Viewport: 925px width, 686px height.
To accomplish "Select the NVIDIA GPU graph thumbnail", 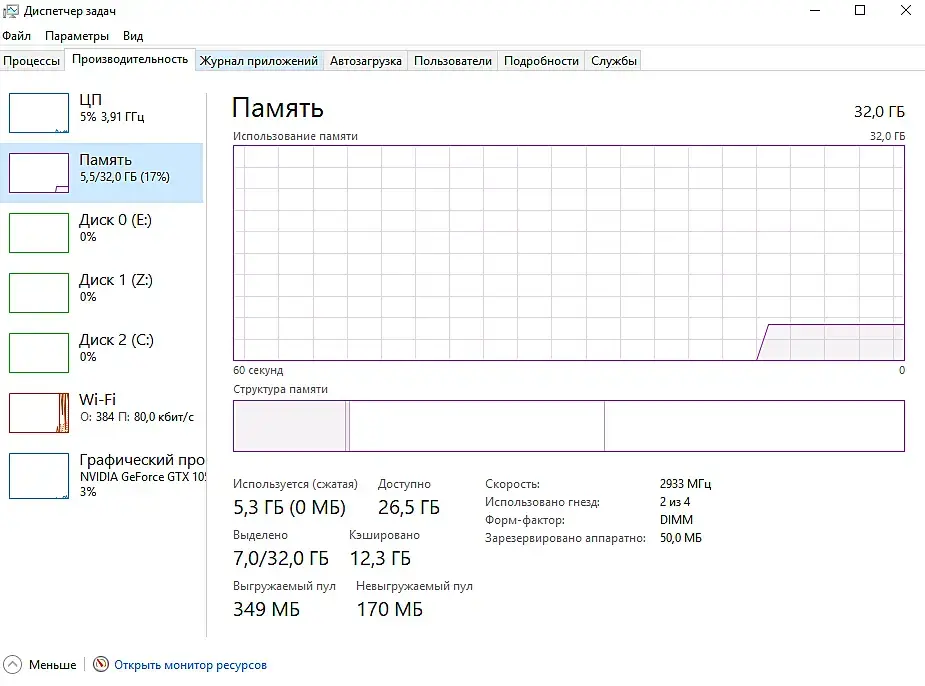I will pos(39,475).
